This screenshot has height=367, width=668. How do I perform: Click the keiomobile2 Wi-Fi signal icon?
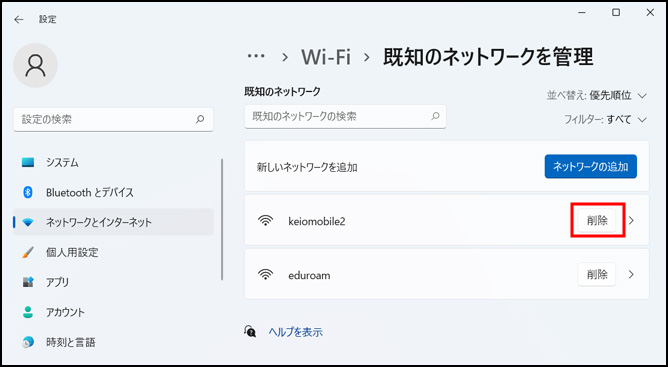pyautogui.click(x=265, y=221)
